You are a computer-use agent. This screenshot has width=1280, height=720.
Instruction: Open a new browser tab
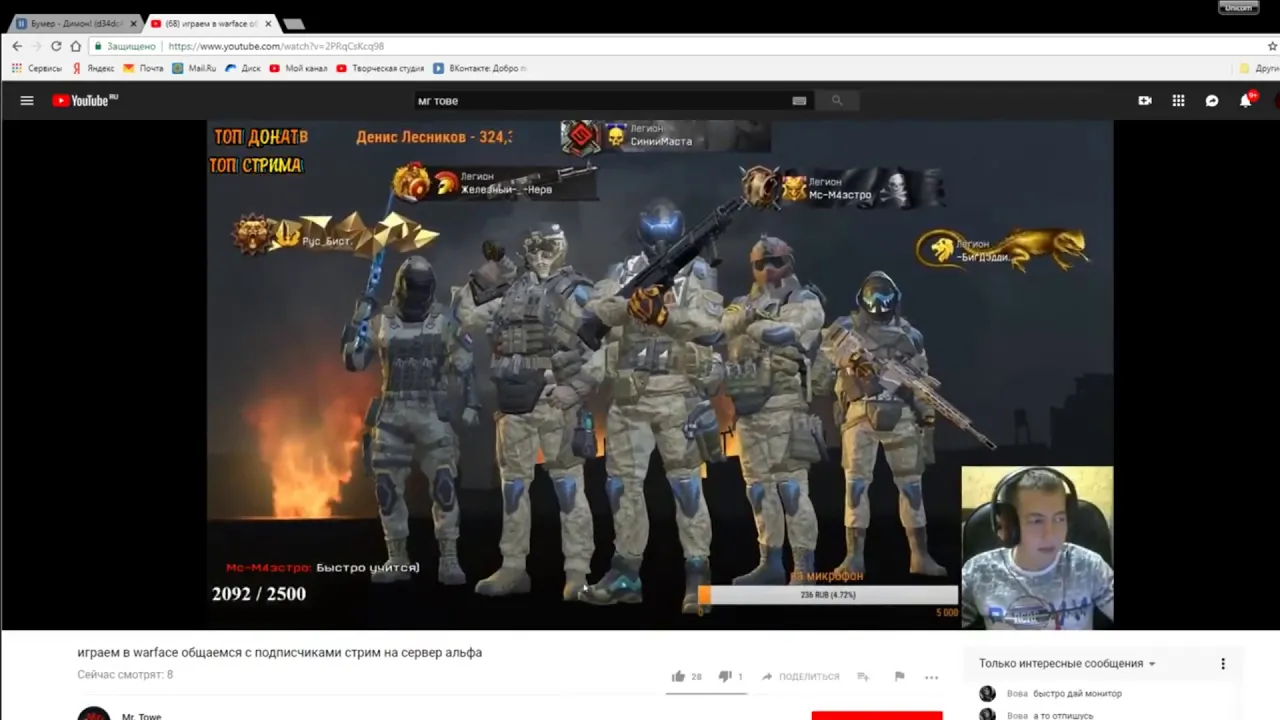tap(294, 23)
